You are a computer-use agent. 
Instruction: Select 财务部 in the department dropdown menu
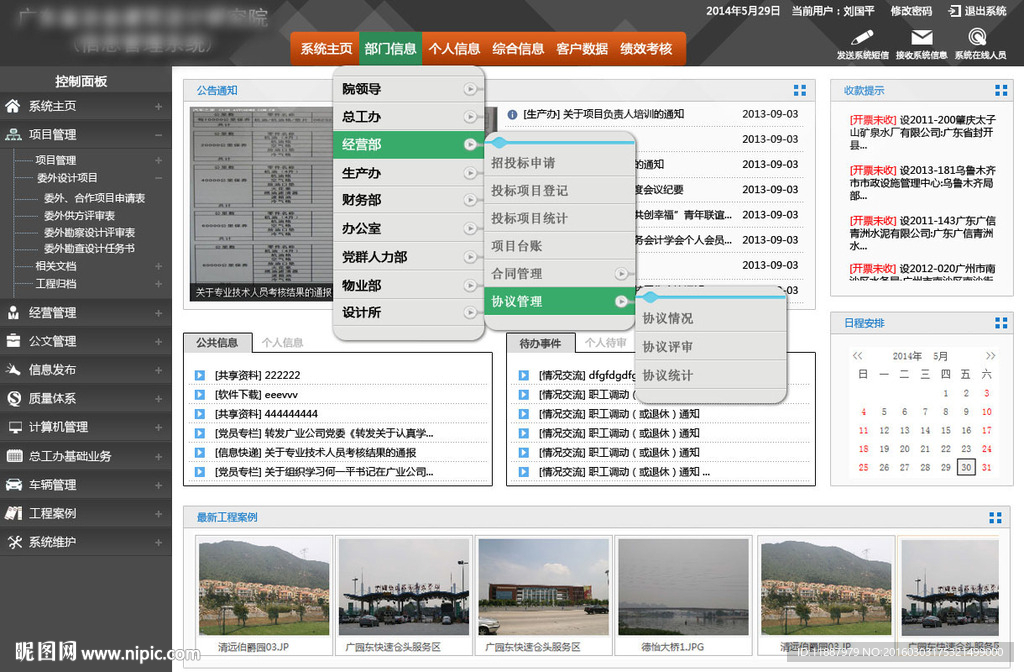[x=362, y=201]
